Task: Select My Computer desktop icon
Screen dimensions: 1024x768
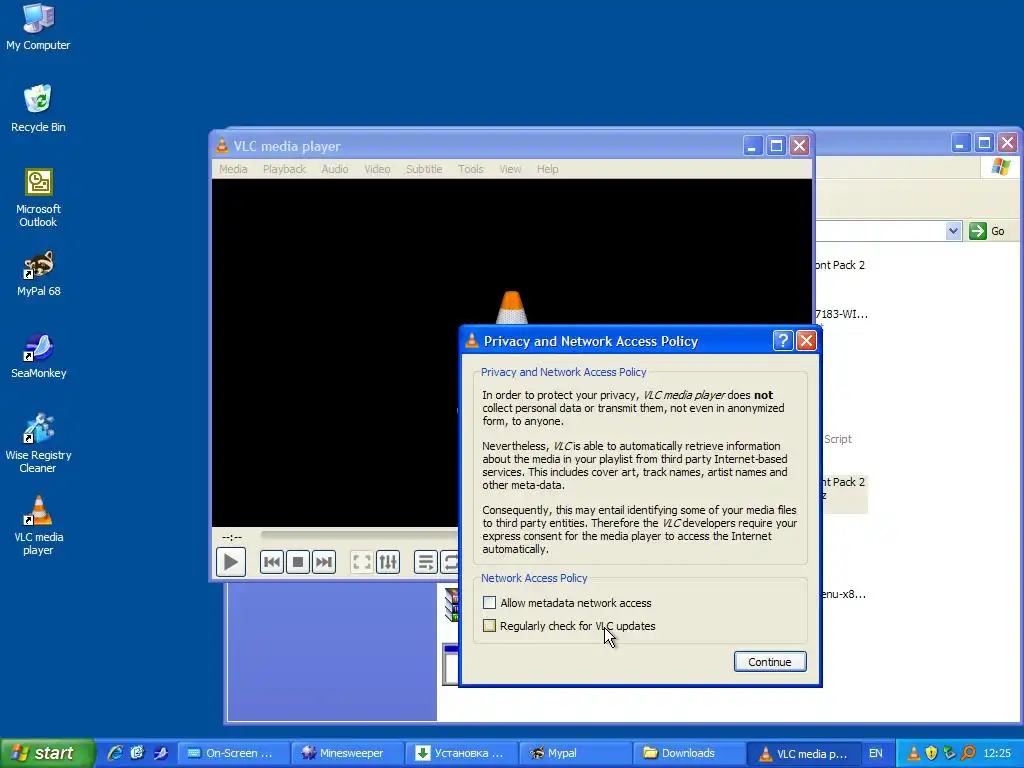Action: pos(38,27)
